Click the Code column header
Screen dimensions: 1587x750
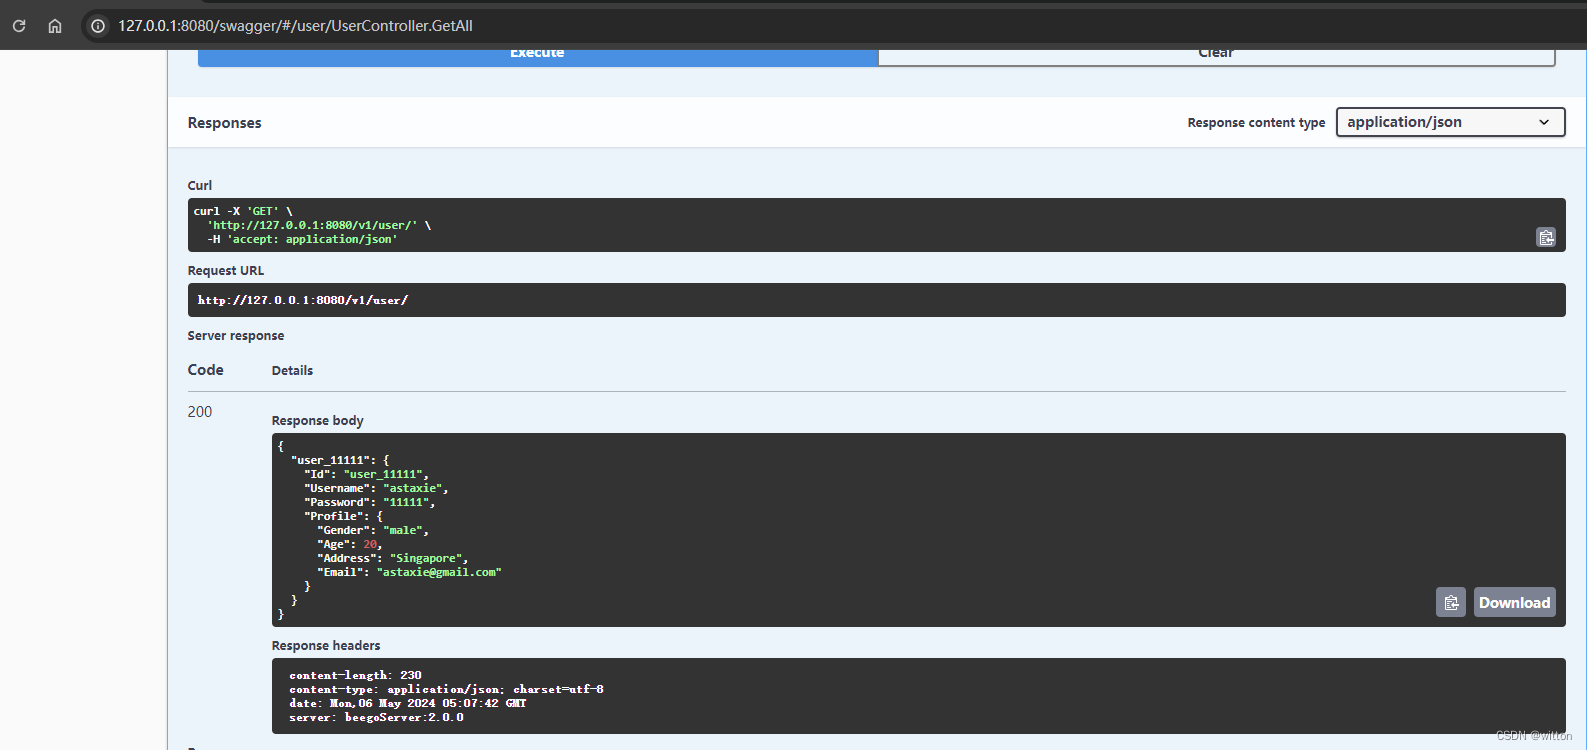pos(205,370)
